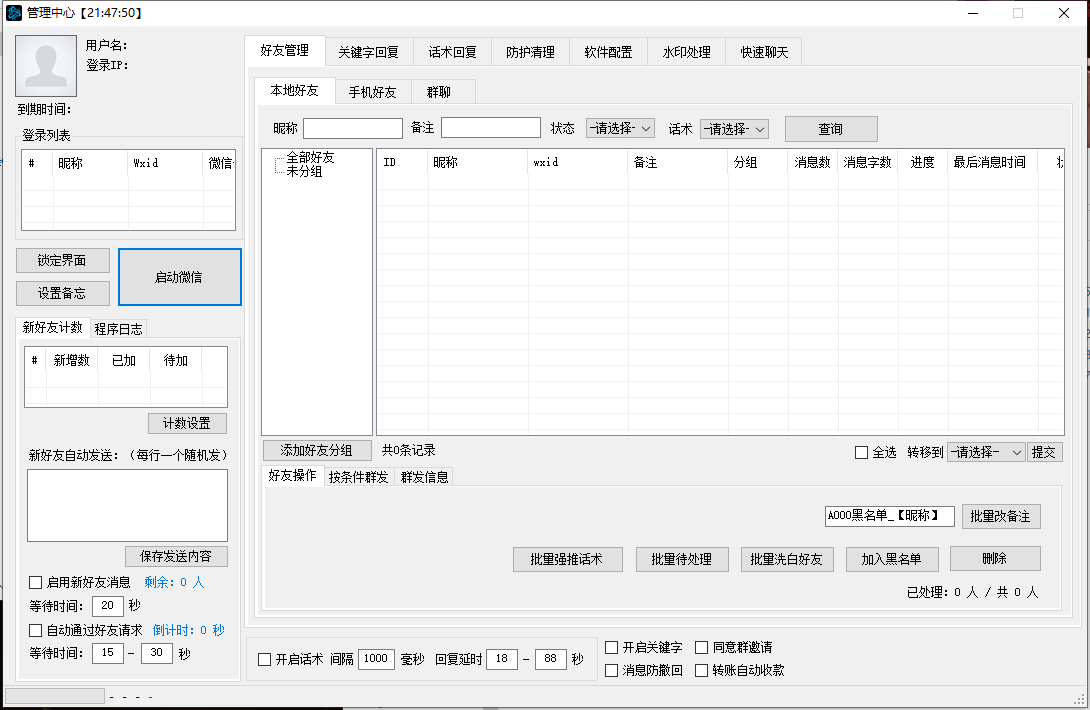Toggle 开启关键字 checkbox

(x=612, y=647)
